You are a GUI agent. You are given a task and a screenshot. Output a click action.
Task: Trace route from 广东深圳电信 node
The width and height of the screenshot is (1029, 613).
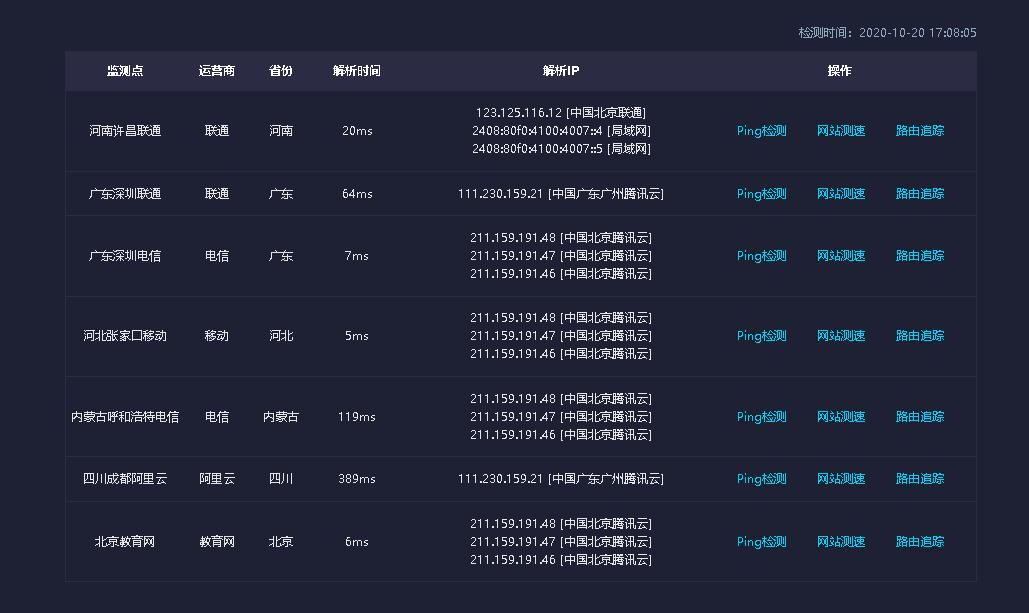click(919, 256)
